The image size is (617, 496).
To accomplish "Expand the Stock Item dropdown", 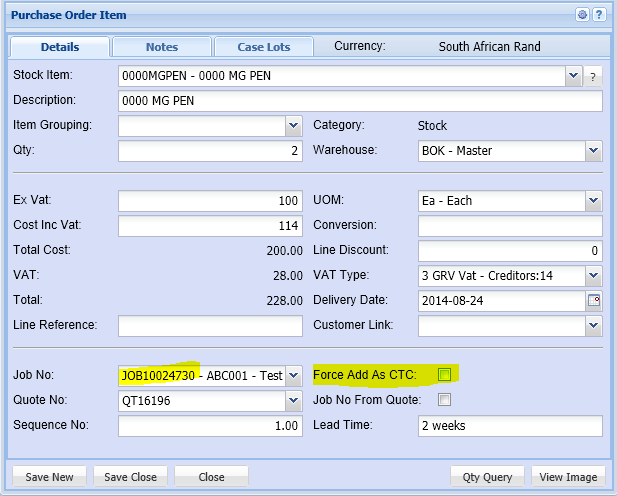I will [x=573, y=76].
